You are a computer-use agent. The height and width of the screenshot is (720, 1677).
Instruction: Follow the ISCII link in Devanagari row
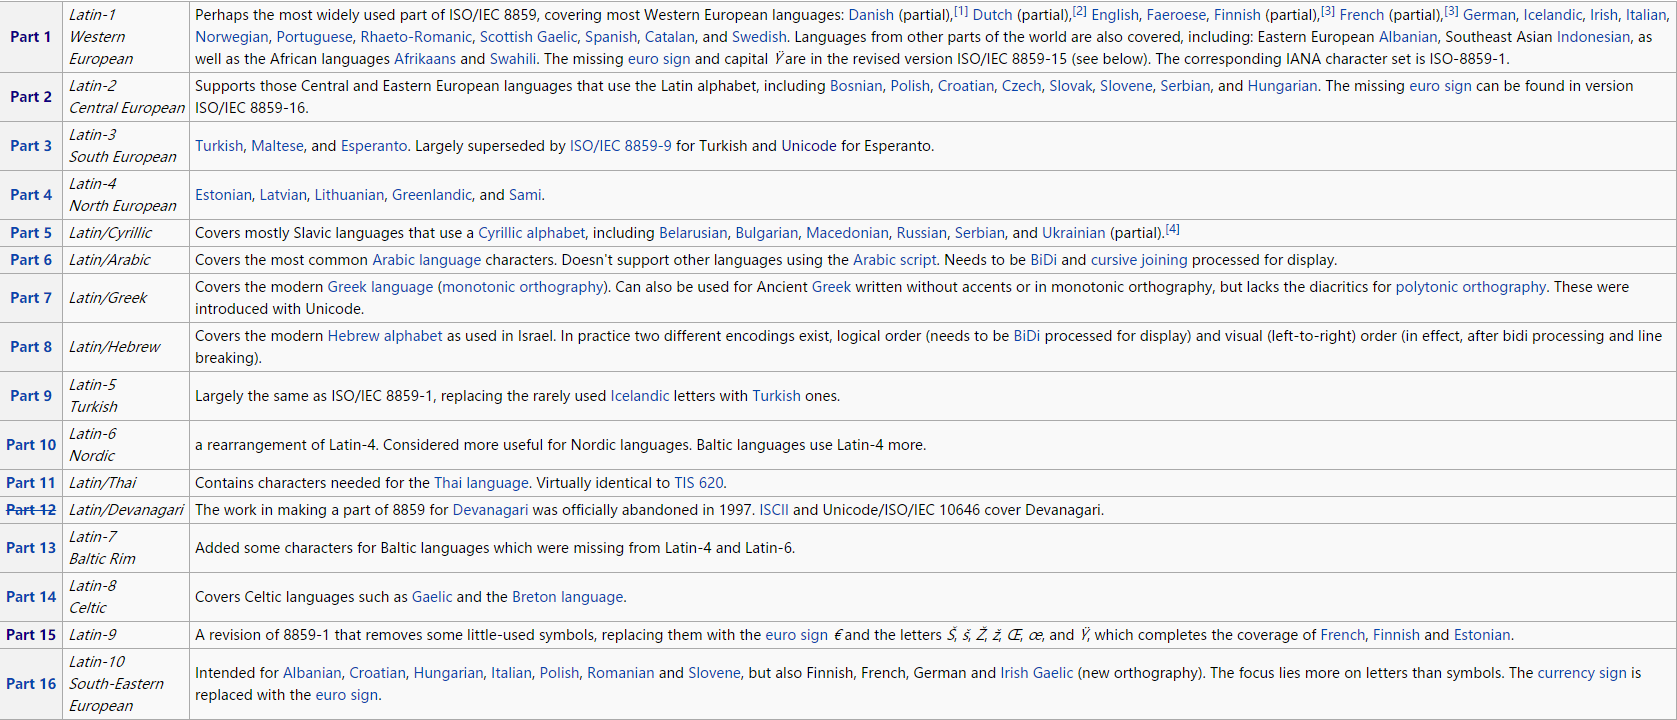(773, 510)
